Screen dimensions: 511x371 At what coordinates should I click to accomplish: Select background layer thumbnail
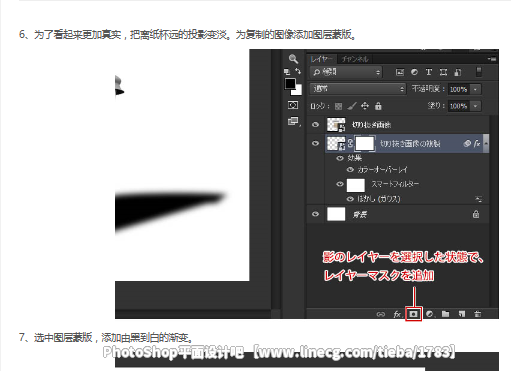[336, 214]
